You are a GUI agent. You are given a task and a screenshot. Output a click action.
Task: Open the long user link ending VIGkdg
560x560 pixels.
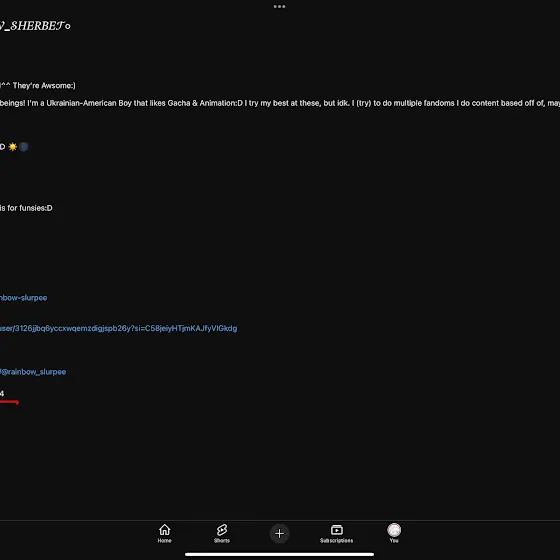[119, 329]
